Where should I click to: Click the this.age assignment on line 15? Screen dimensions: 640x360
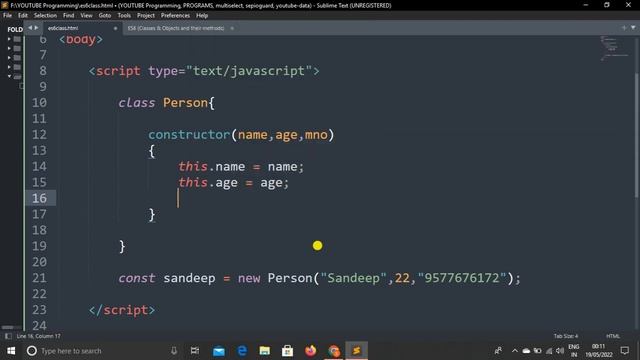(x=233, y=182)
